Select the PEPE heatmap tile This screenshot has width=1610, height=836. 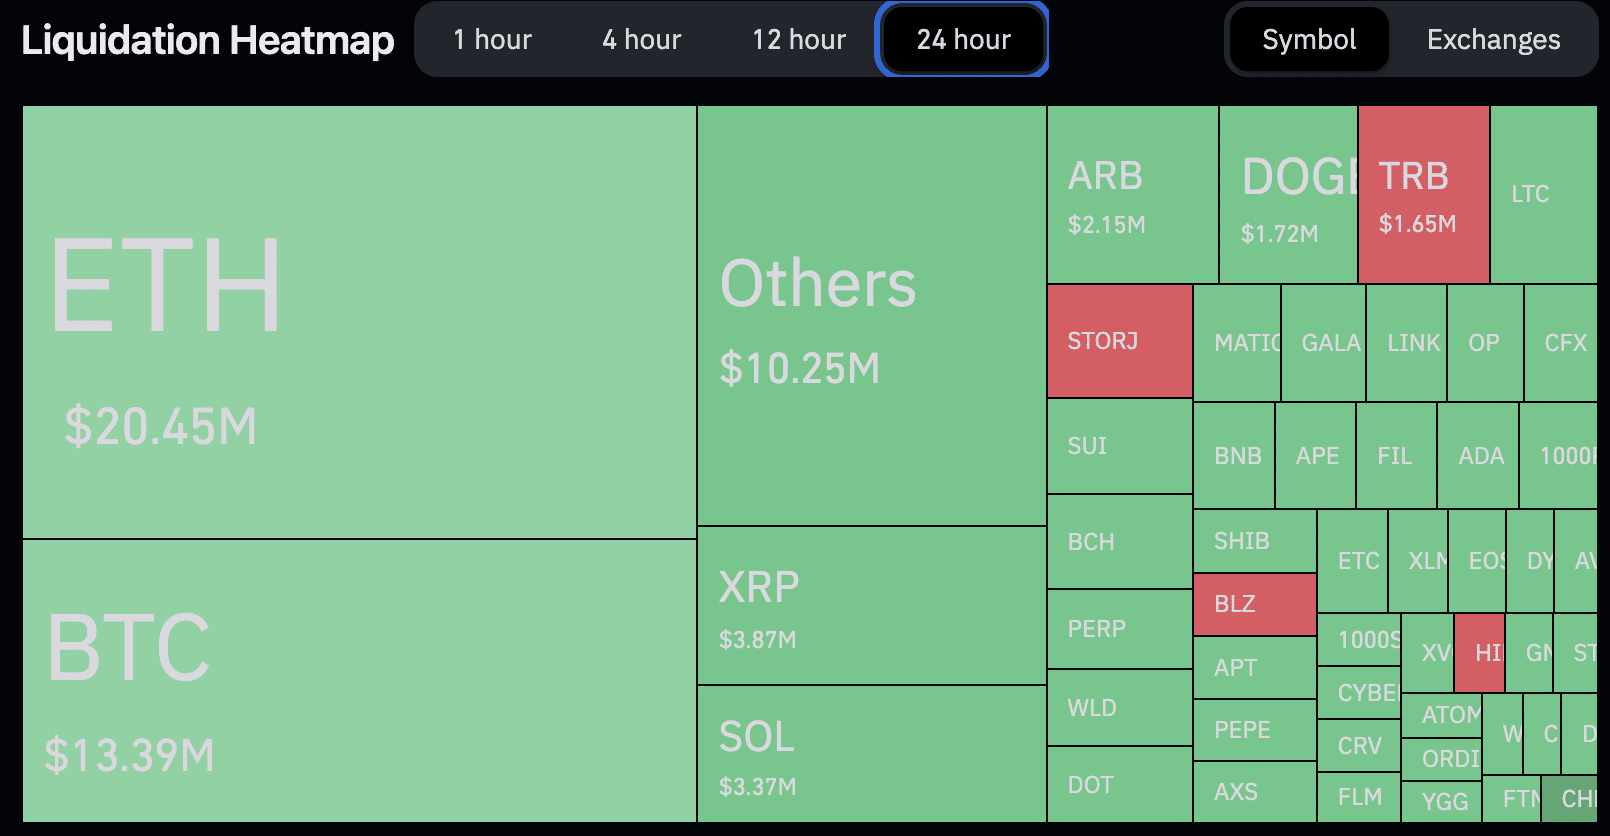click(x=1254, y=730)
